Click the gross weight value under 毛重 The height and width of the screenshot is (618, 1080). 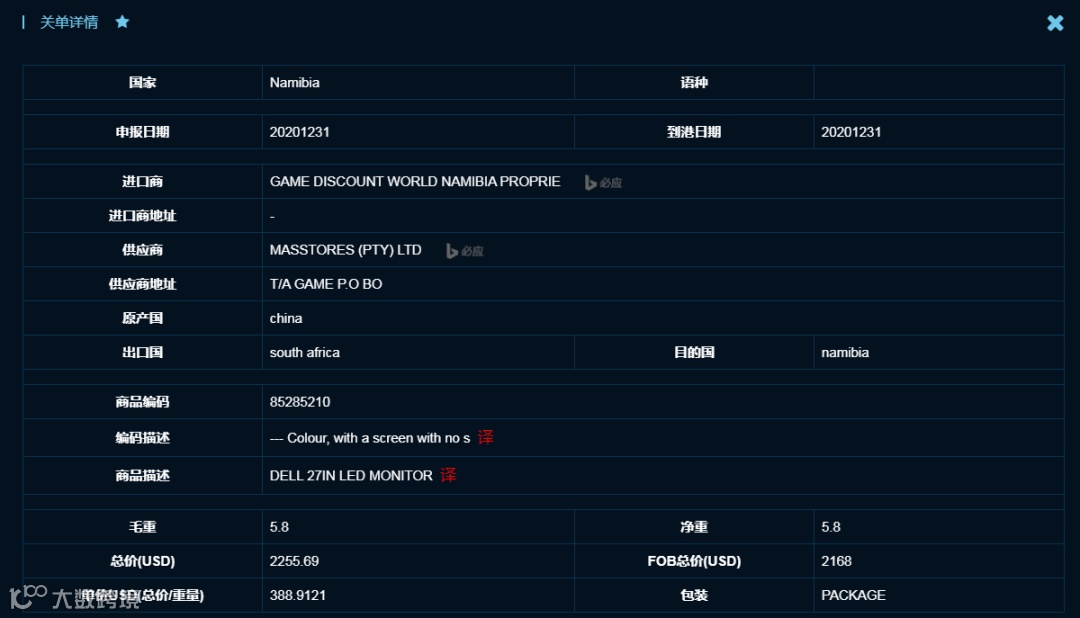279,527
